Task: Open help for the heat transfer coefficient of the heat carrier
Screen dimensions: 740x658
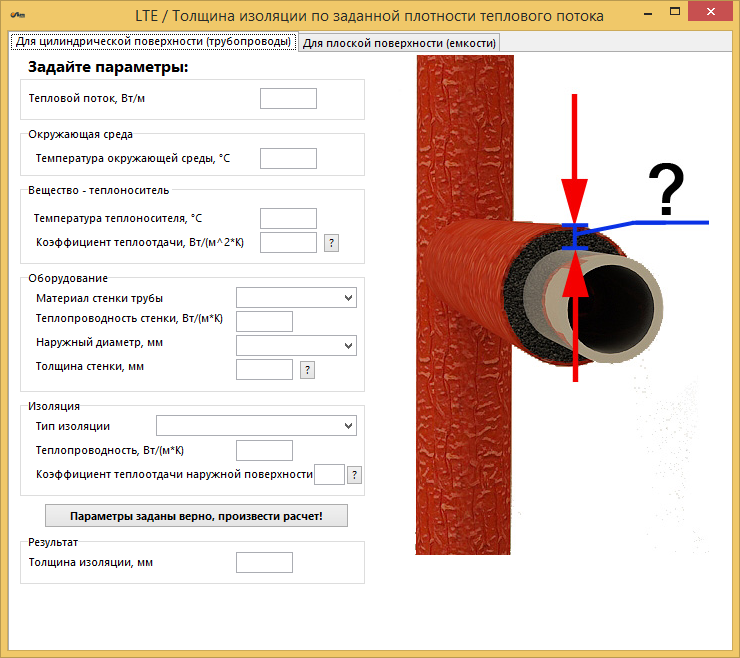Action: tap(332, 243)
